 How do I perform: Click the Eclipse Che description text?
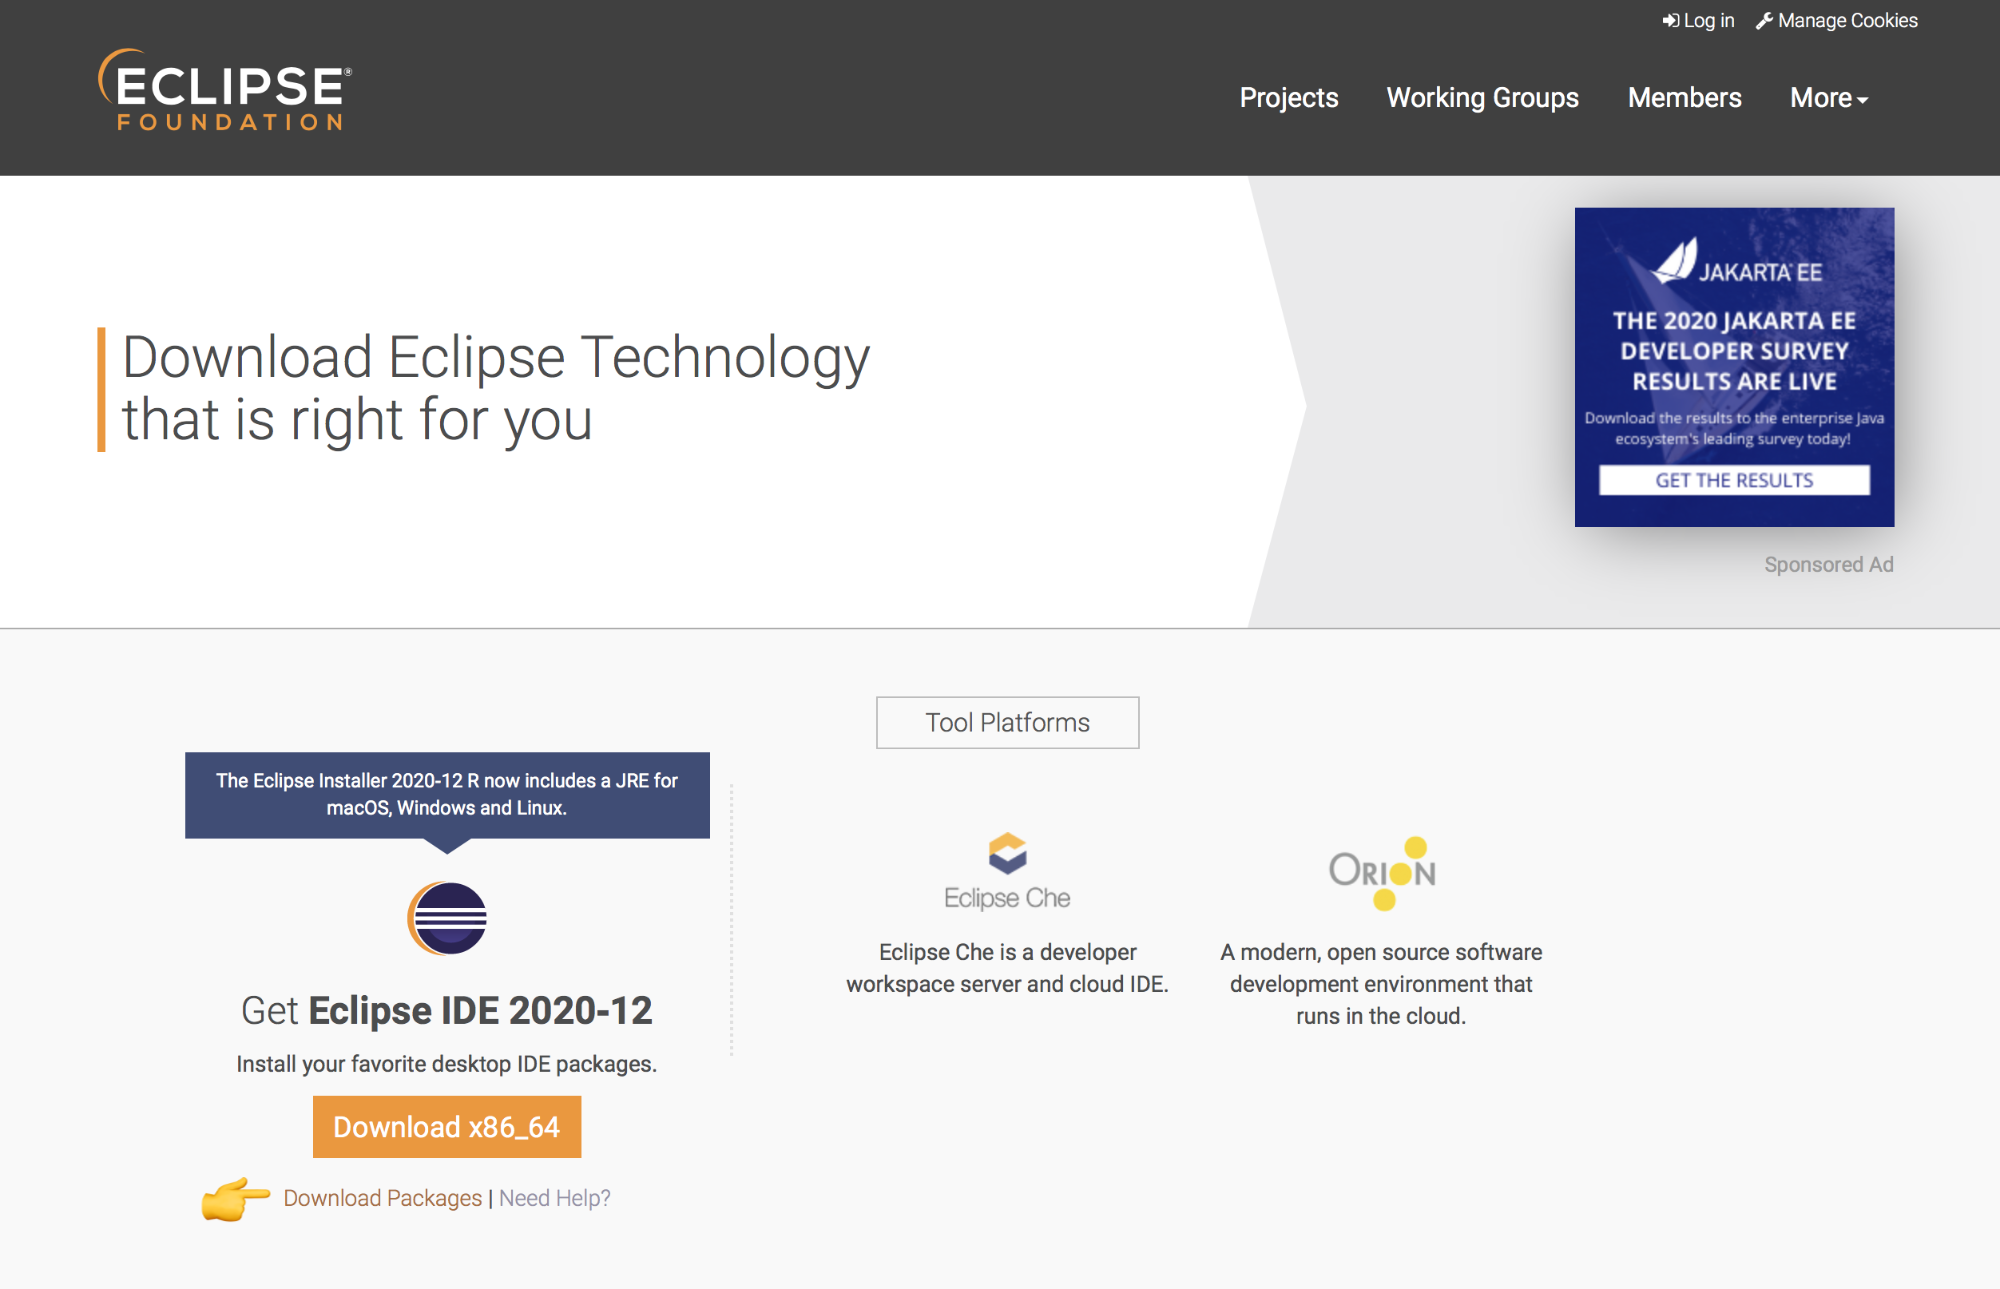[1007, 968]
